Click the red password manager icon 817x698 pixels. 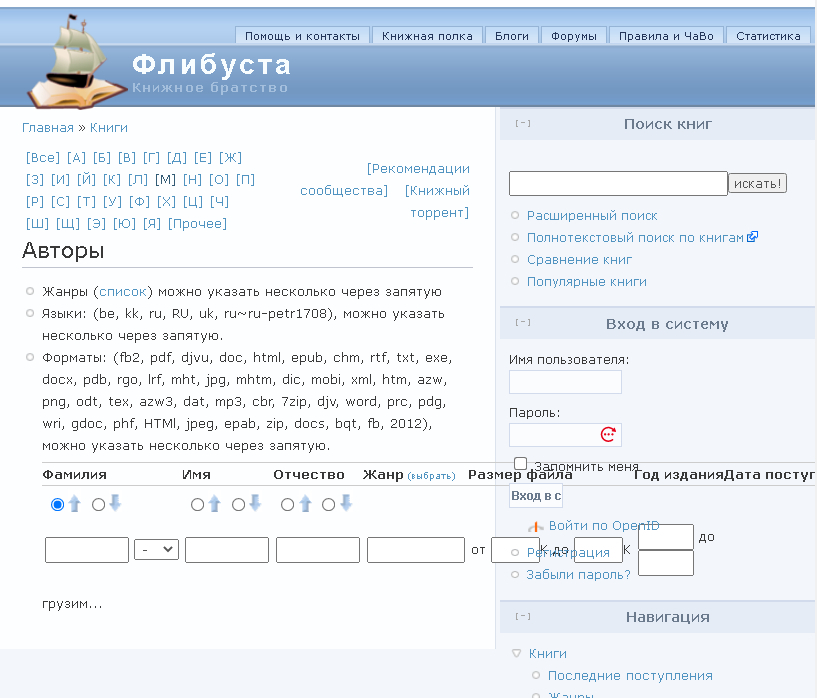[608, 434]
